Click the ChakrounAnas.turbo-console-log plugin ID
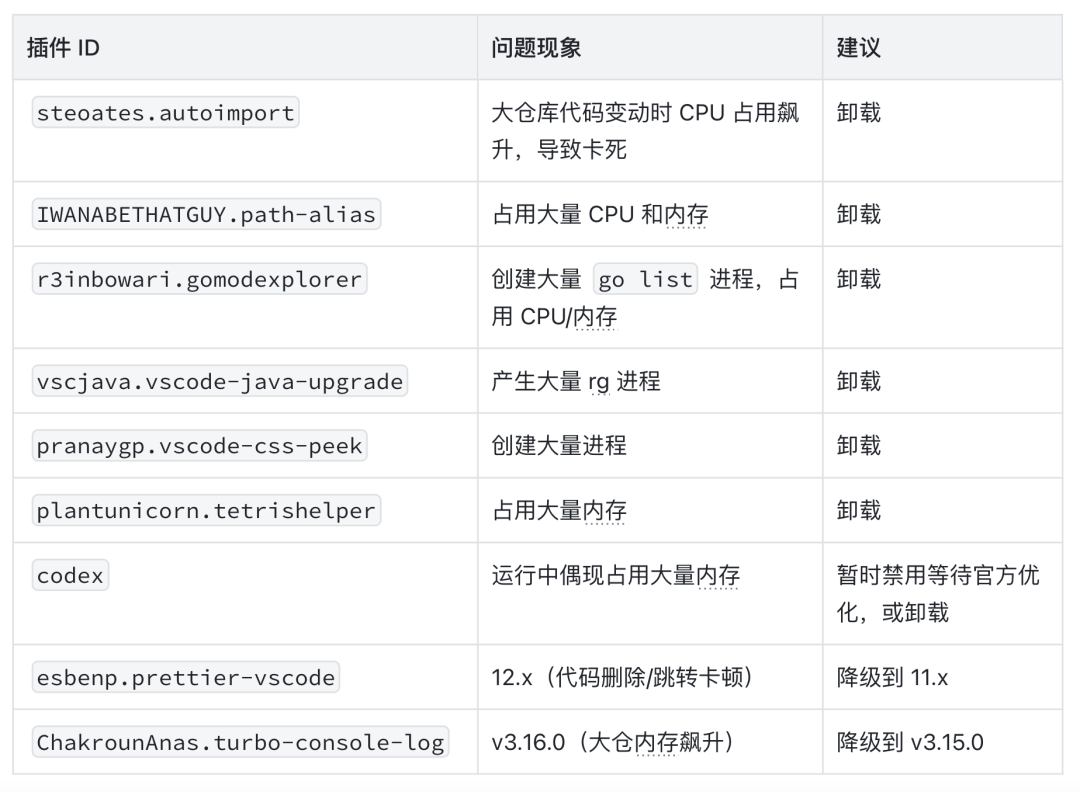This screenshot has height=792, width=1080. coord(240,742)
